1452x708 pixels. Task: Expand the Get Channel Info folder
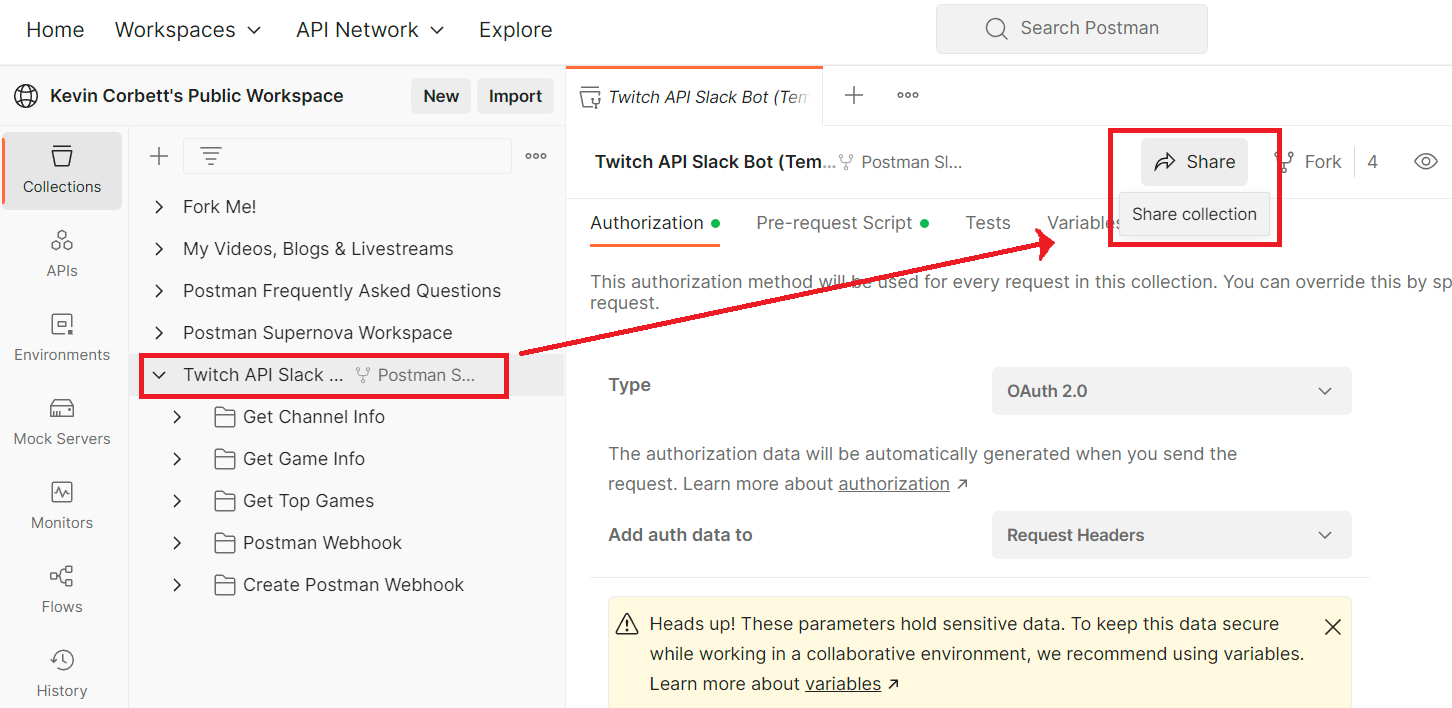click(x=177, y=417)
